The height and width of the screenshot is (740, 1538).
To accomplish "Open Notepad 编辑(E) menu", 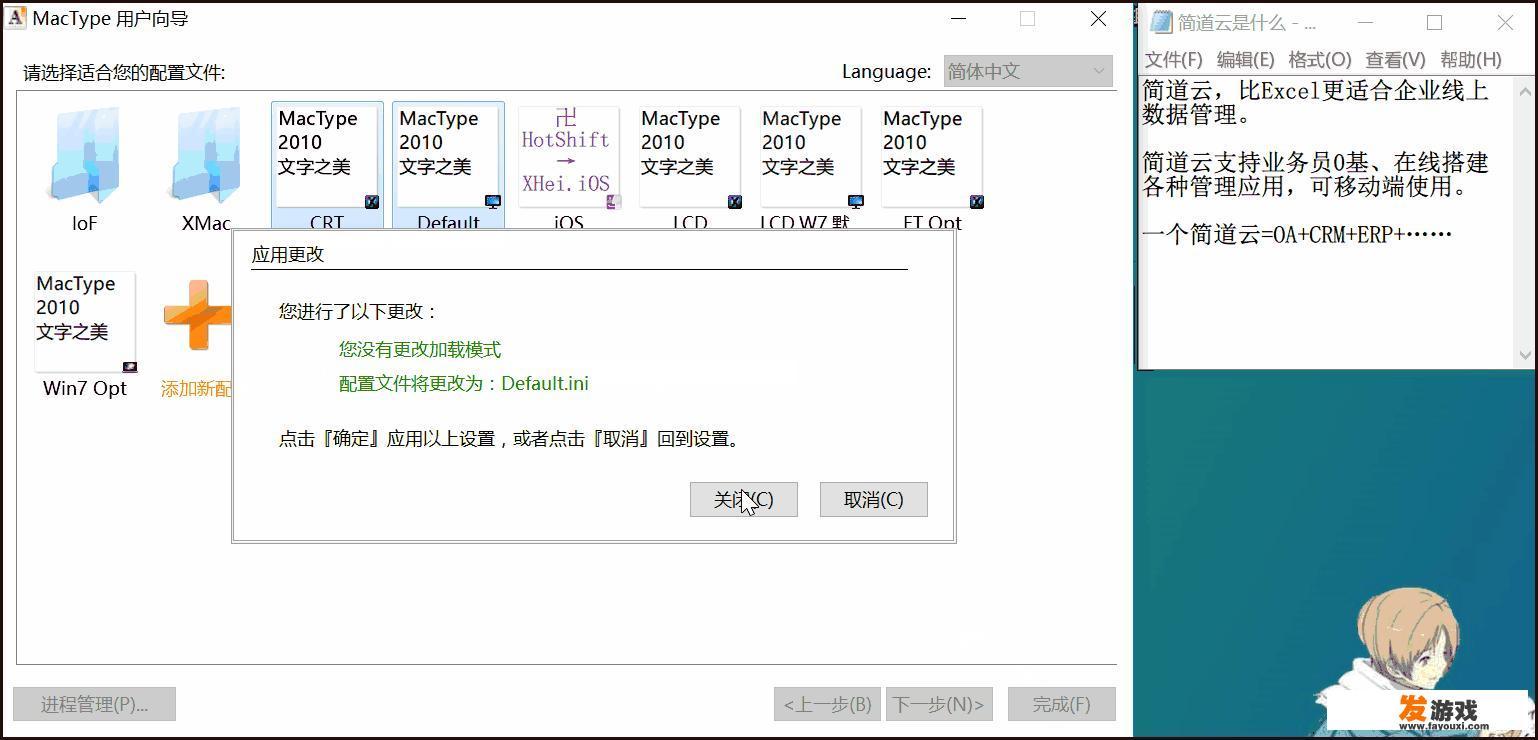I will click(1246, 60).
